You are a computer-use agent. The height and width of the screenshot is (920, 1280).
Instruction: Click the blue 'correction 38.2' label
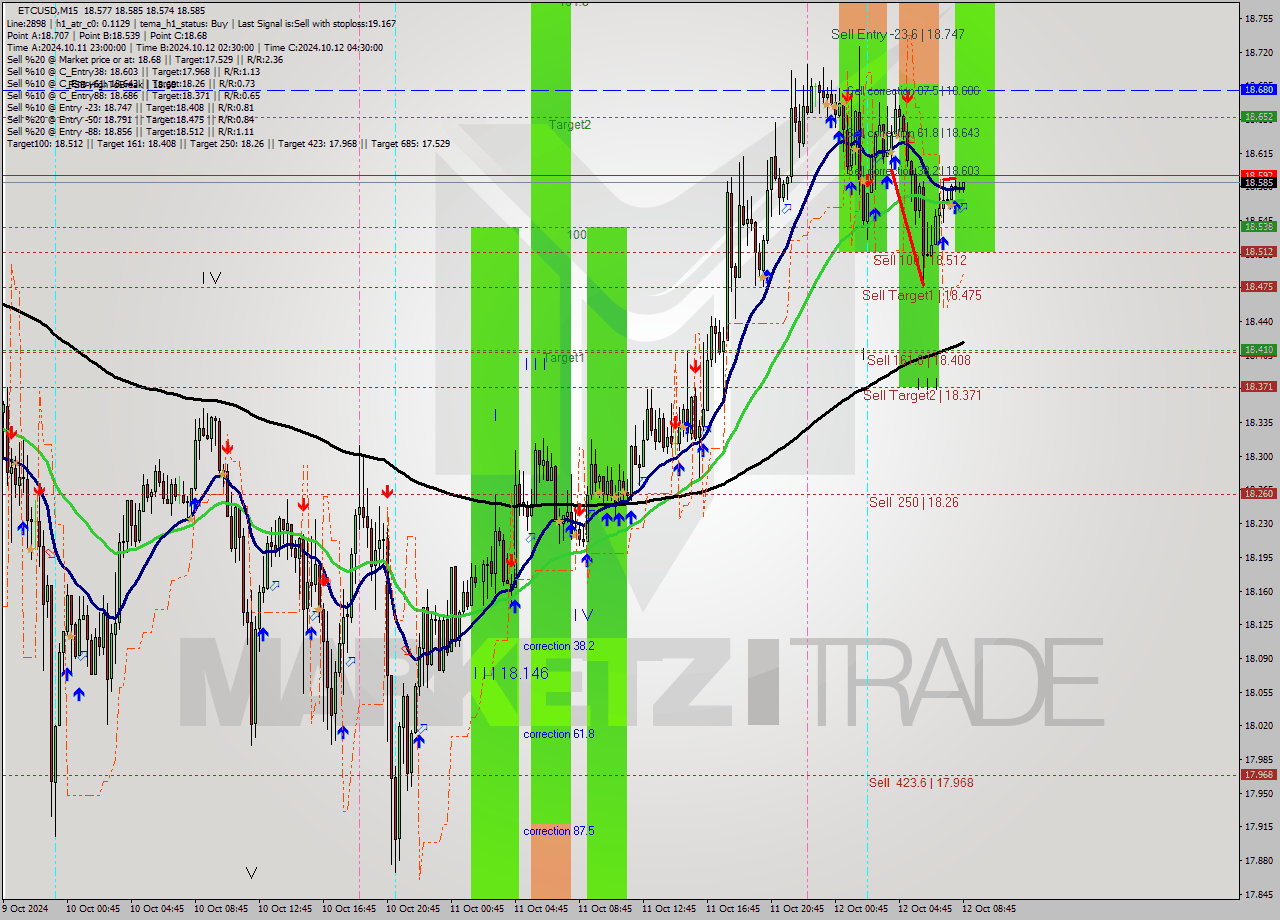pyautogui.click(x=559, y=646)
